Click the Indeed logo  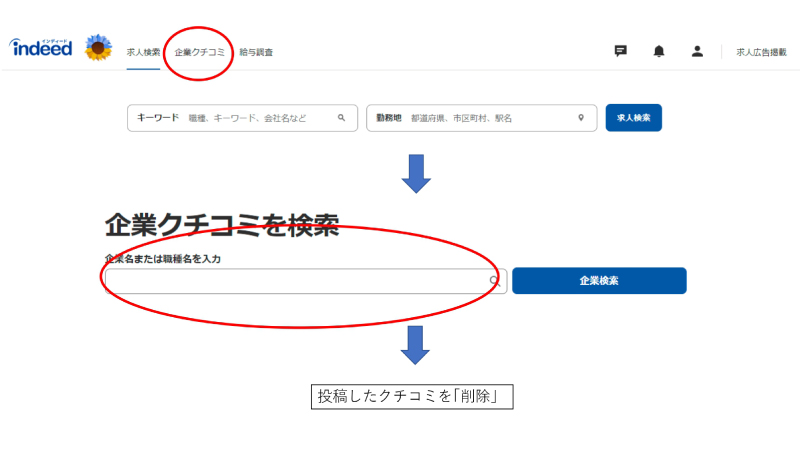pos(41,47)
